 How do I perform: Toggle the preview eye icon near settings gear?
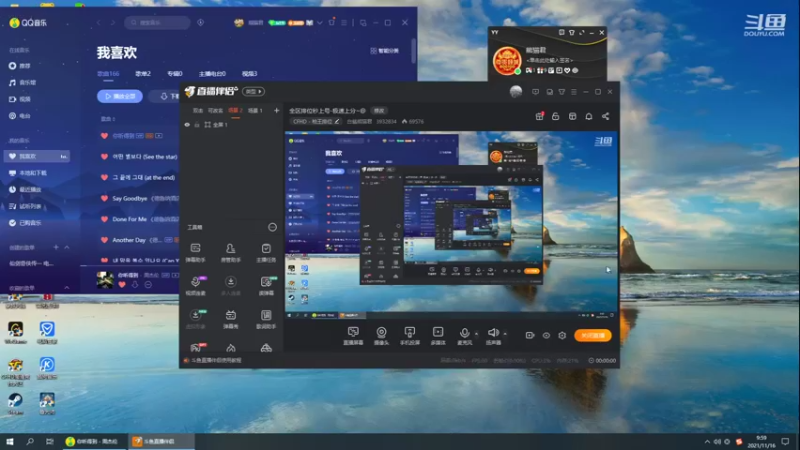[x=546, y=335]
